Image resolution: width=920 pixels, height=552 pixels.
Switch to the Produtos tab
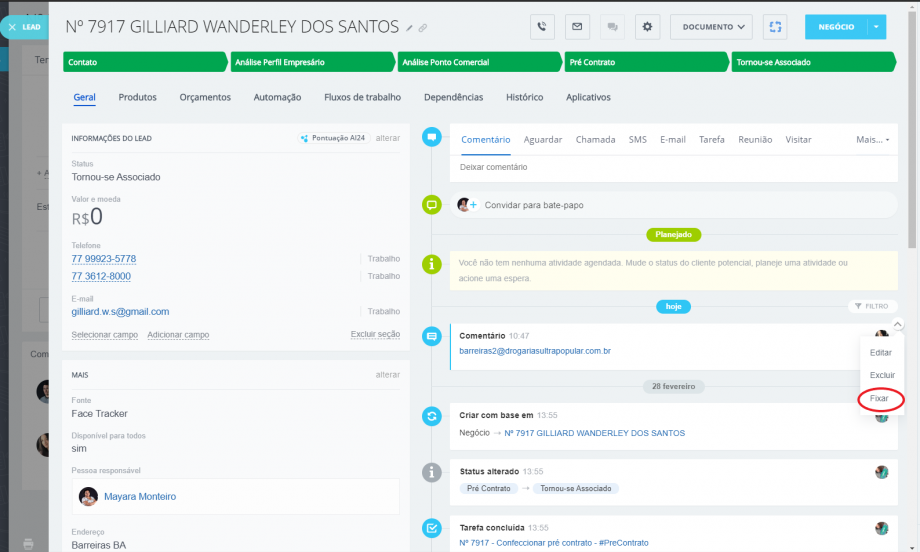pyautogui.click(x=137, y=98)
